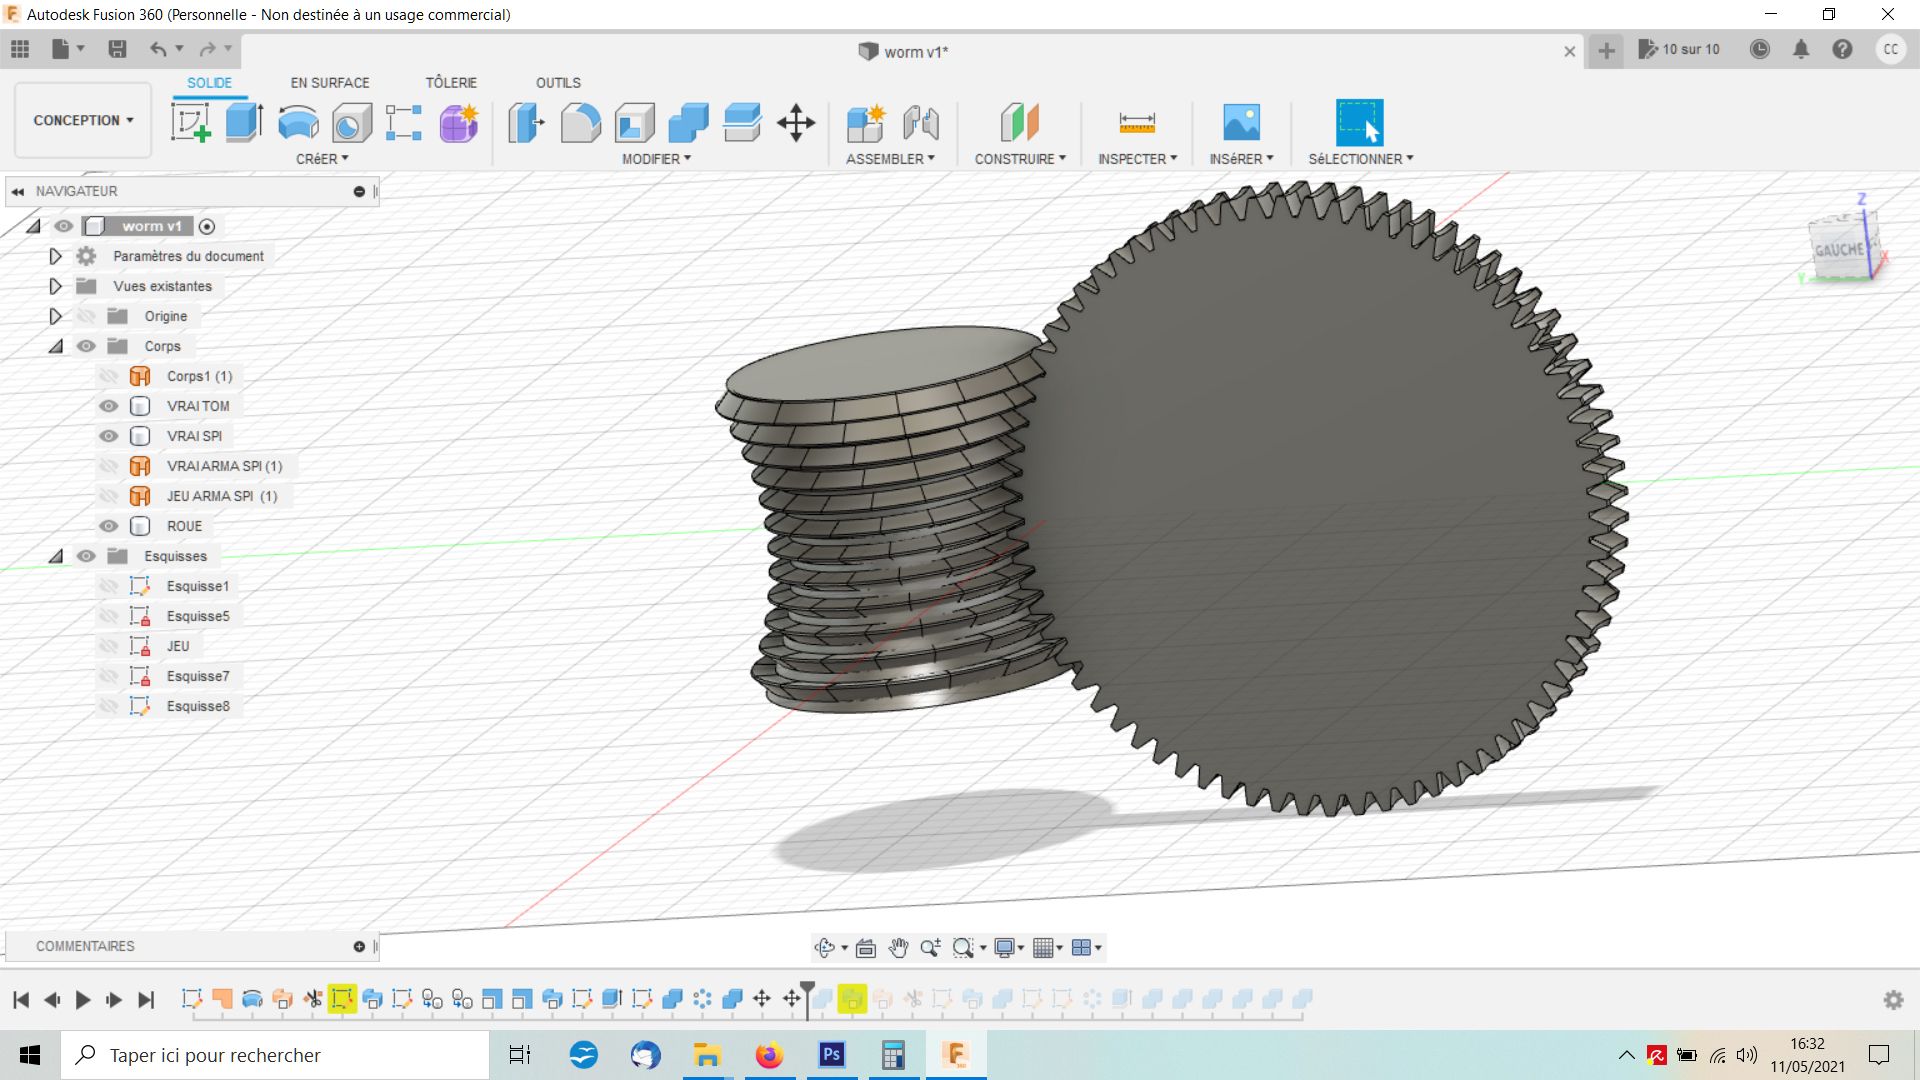Click the timeline play button
The width and height of the screenshot is (1920, 1080).
tap(83, 999)
